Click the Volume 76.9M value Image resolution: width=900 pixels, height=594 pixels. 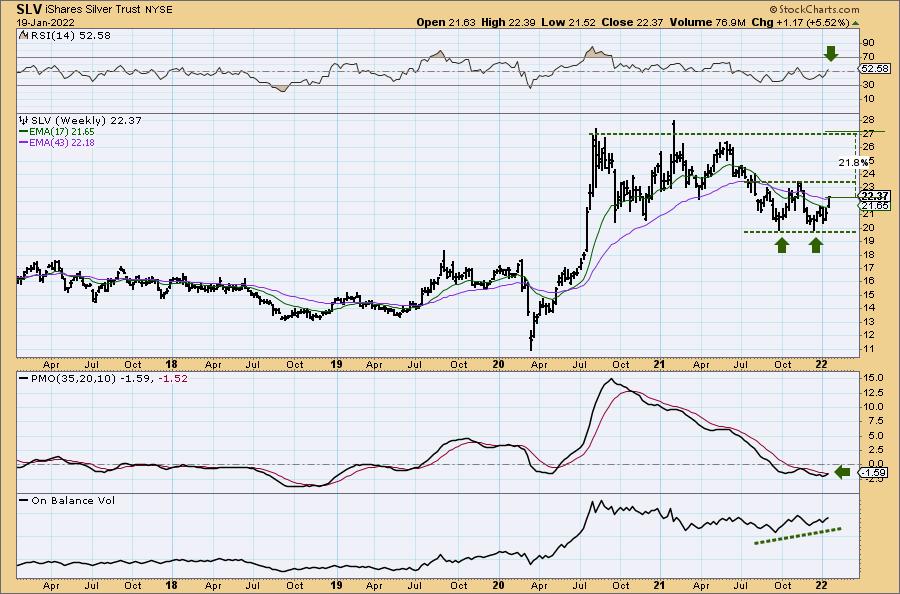tap(707, 22)
